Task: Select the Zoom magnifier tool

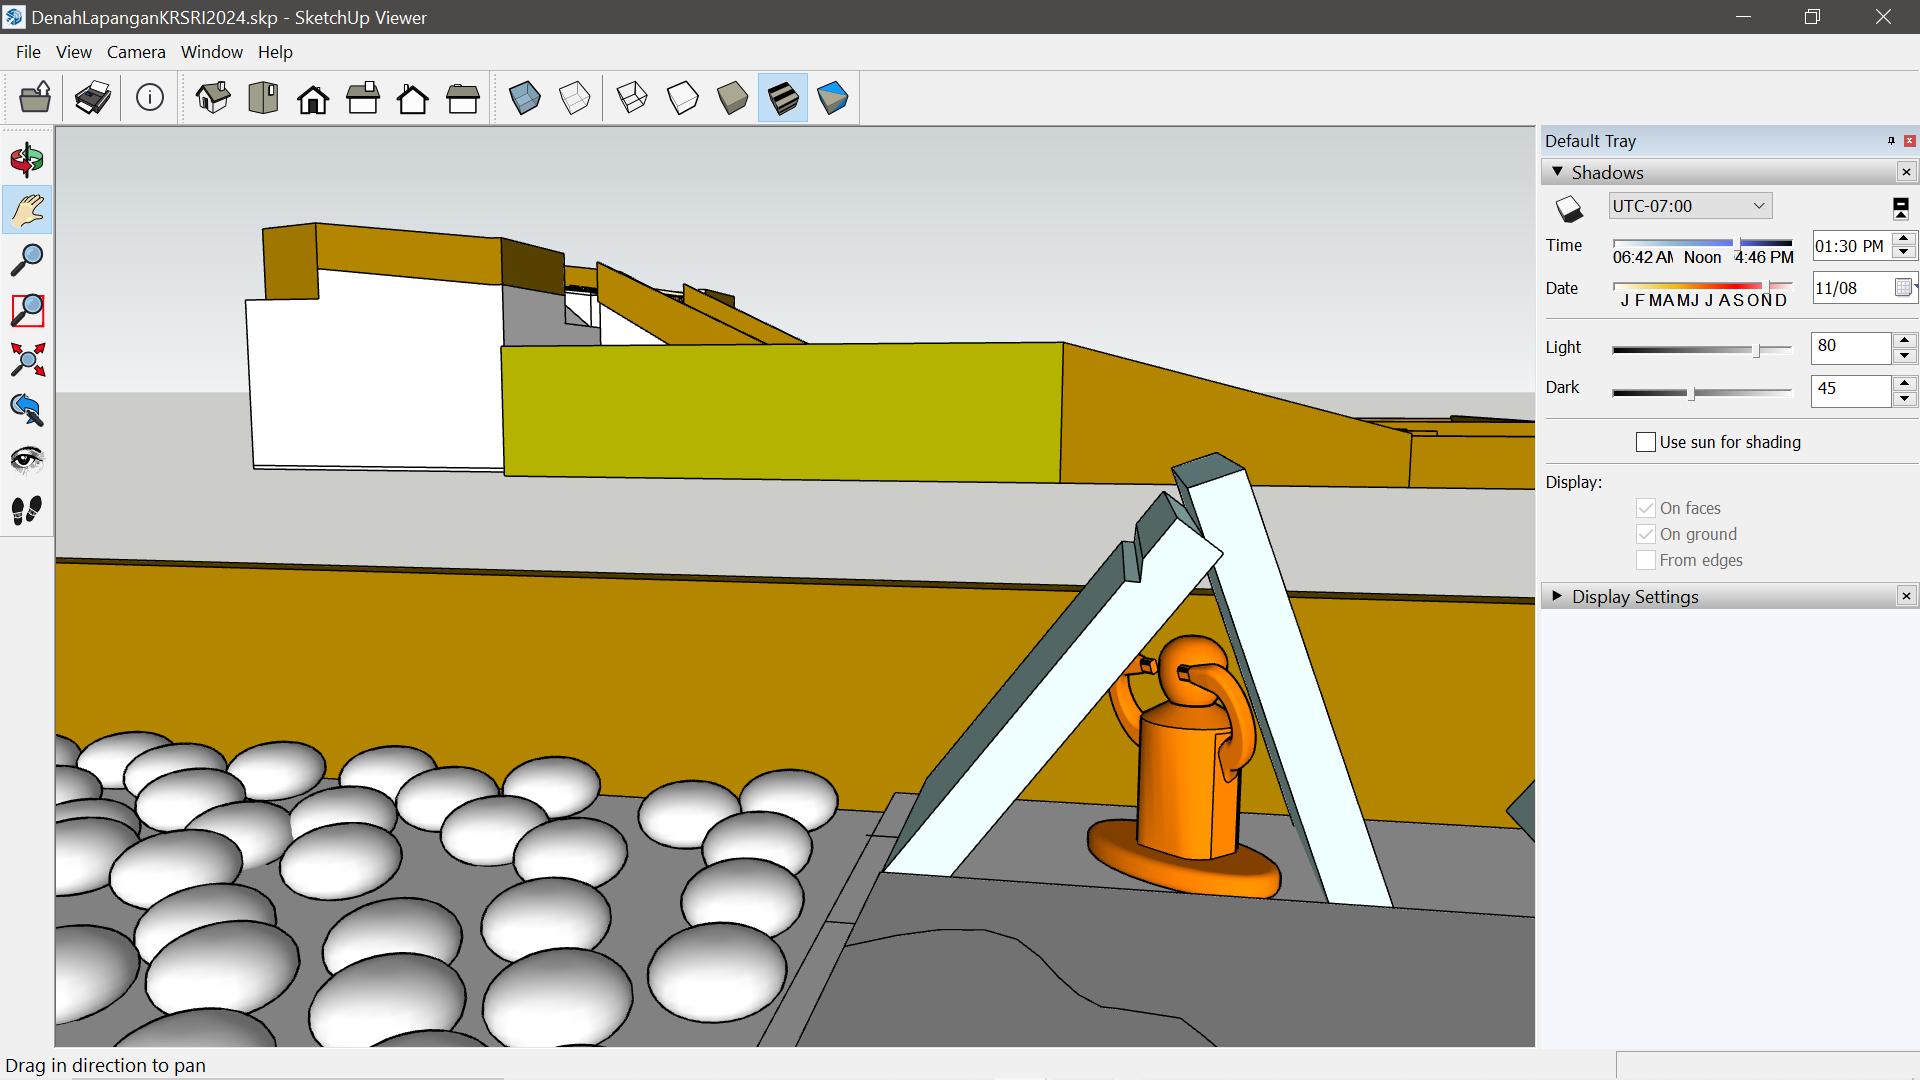Action: pyautogui.click(x=27, y=260)
